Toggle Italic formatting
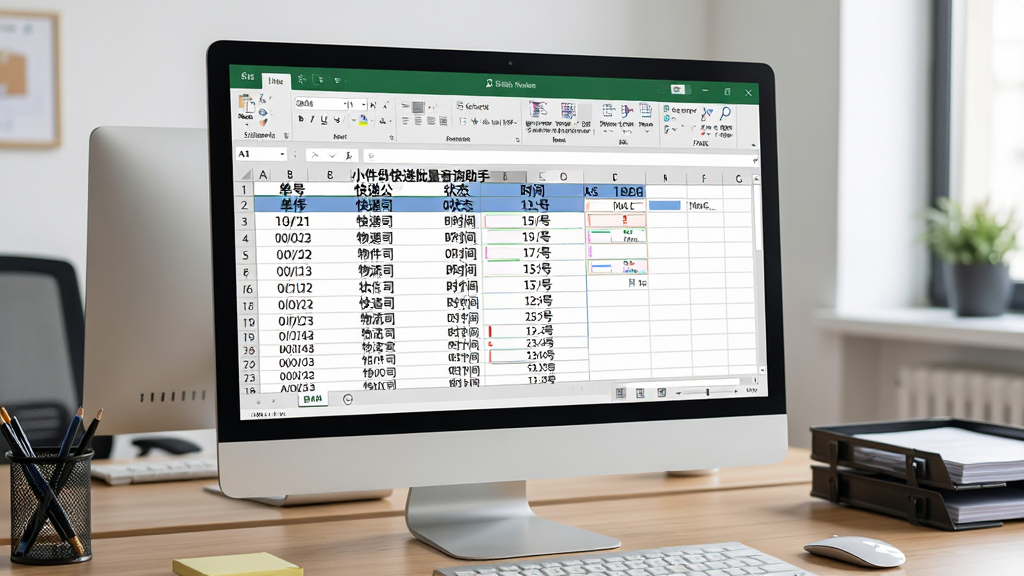 tap(312, 120)
